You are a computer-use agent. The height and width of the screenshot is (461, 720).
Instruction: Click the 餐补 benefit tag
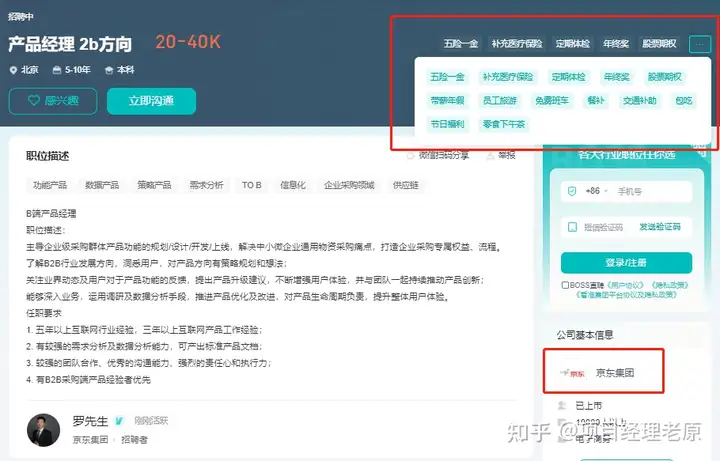pyautogui.click(x=596, y=101)
